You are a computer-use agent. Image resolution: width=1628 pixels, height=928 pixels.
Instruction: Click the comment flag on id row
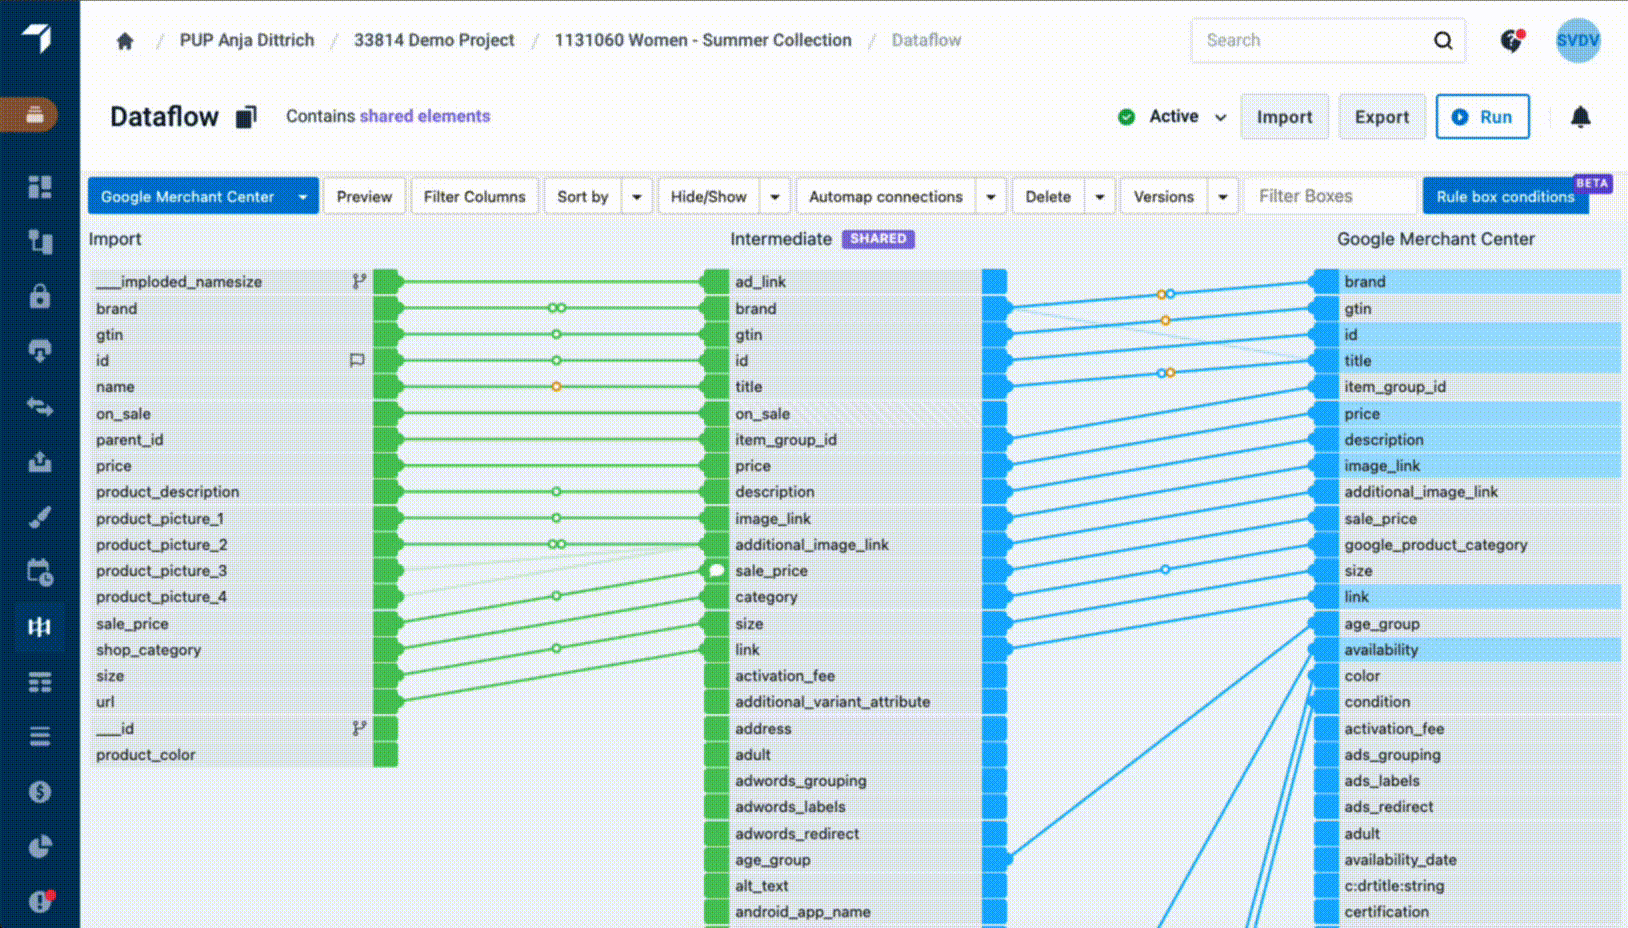(x=357, y=361)
